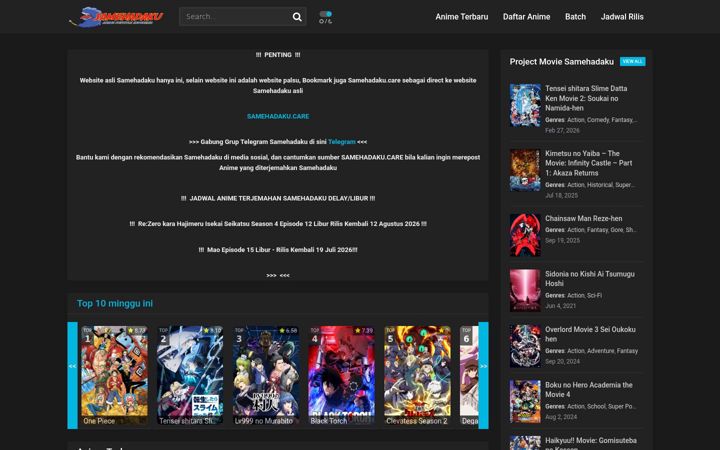Image resolution: width=720 pixels, height=450 pixels.
Task: Go to the Batch page
Action: click(x=575, y=17)
